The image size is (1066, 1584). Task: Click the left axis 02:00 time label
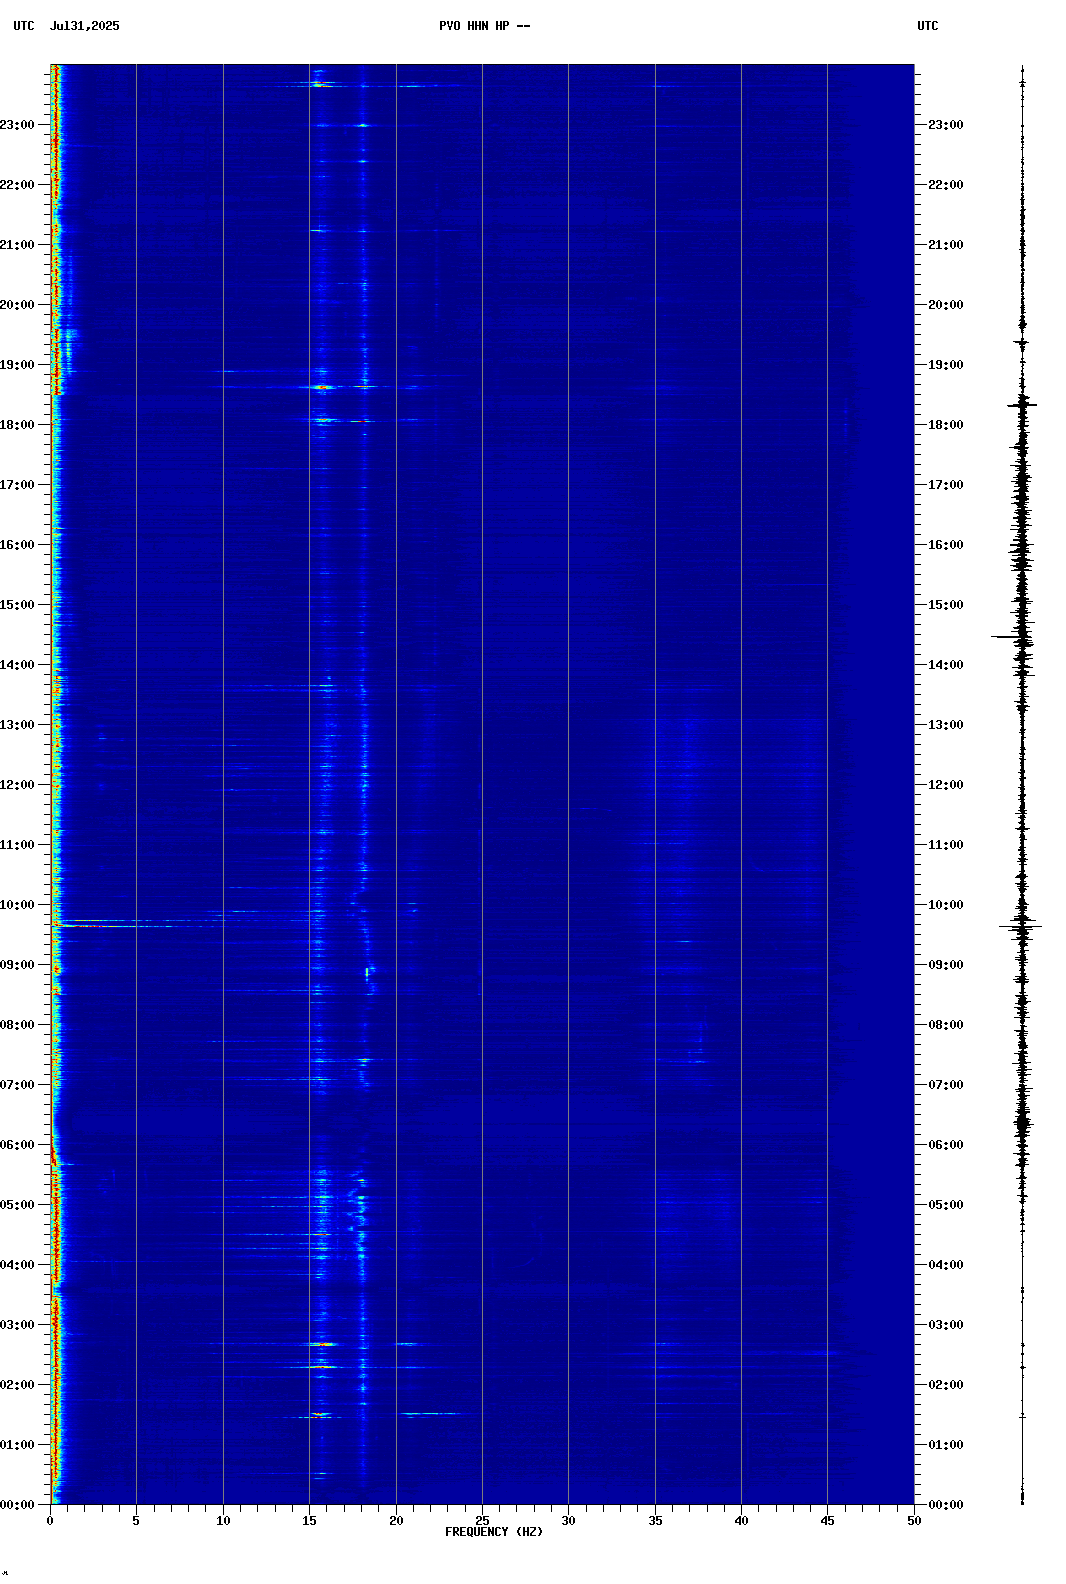click(x=17, y=1385)
